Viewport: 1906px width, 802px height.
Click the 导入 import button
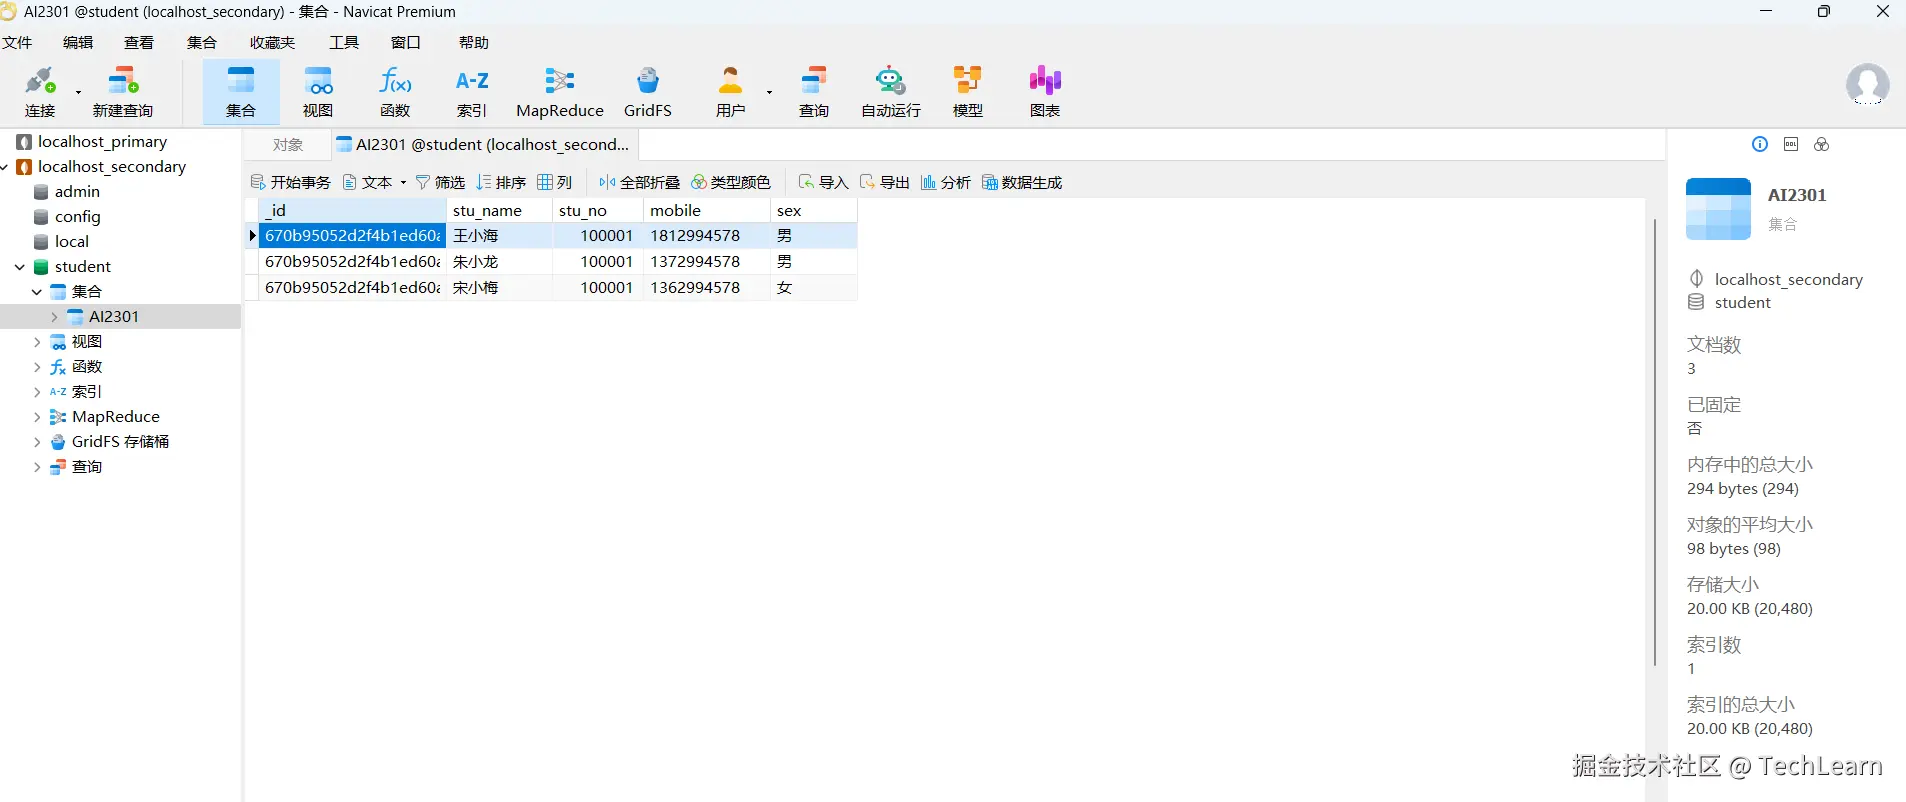[823, 182]
